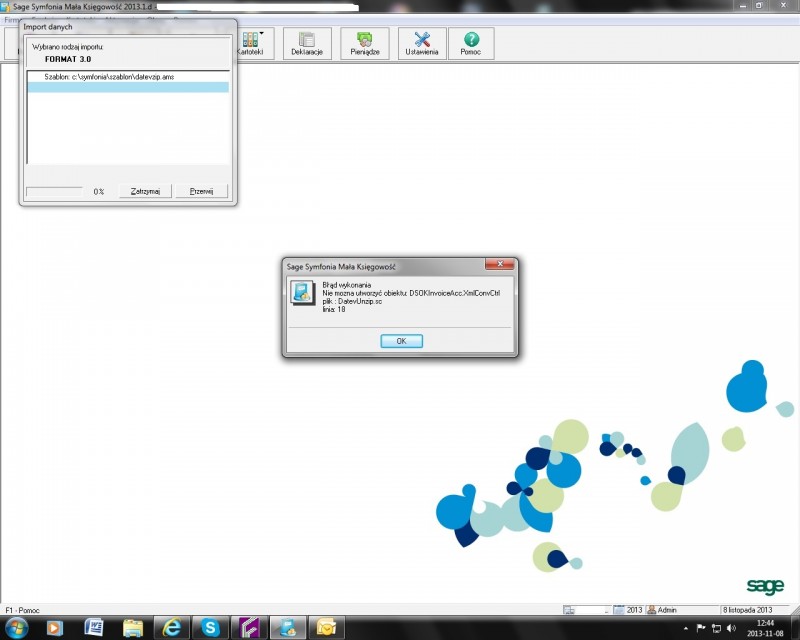Switch to Sage Symfonia taskbar button

[x=288, y=628]
